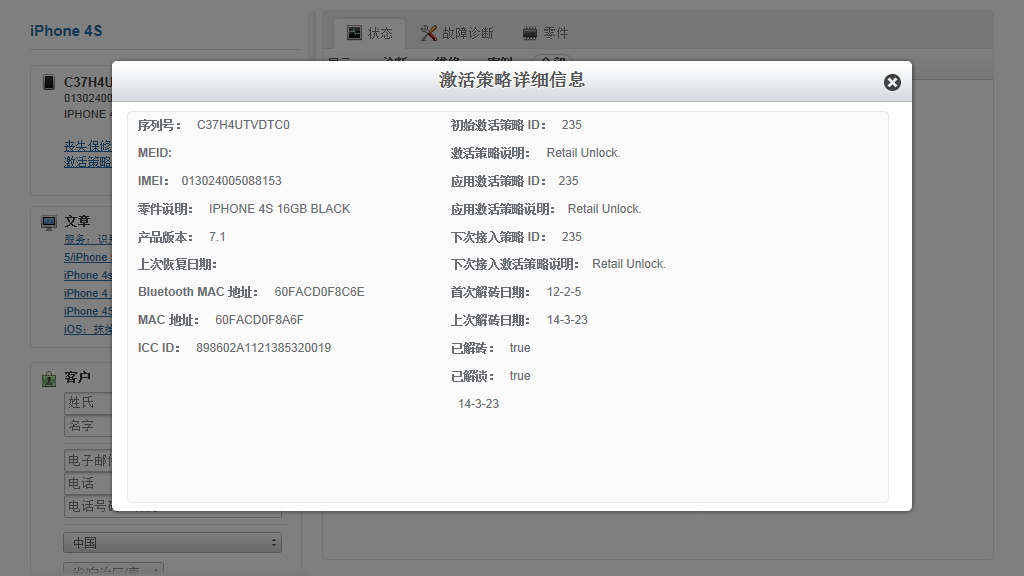Select Bluetooth MAC address 60FACD0F8C6E
The height and width of the screenshot is (576, 1024).
tap(319, 292)
